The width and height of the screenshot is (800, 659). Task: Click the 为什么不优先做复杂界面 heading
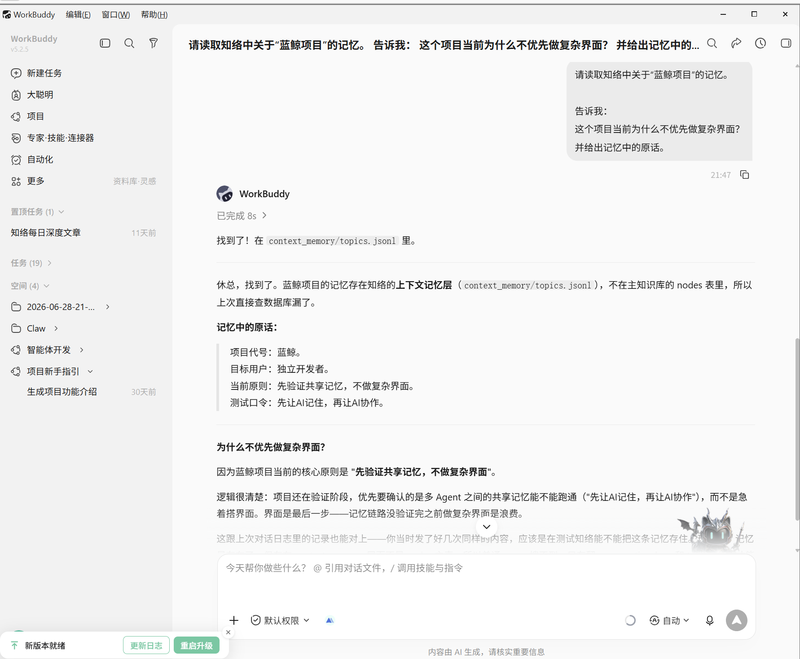[271, 447]
